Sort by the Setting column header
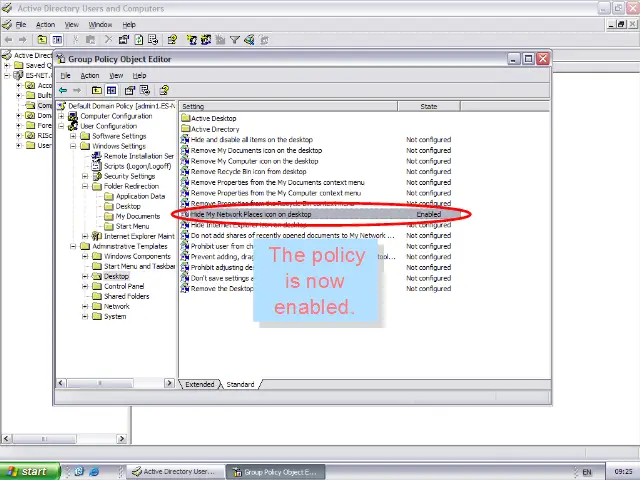Viewport: 640px width, 480px height. pos(289,106)
